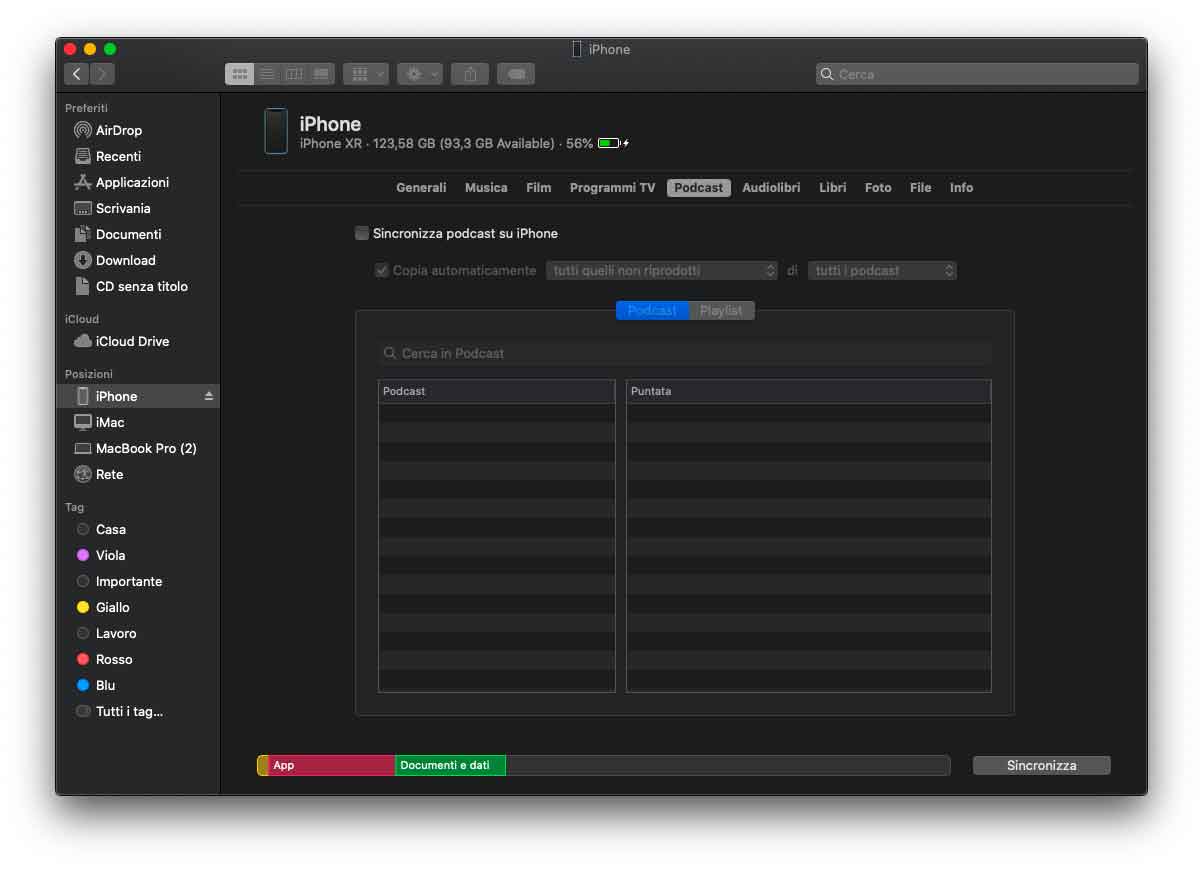Select the Podcast segmented button
Screen dimensions: 1203x869
click(x=652, y=311)
